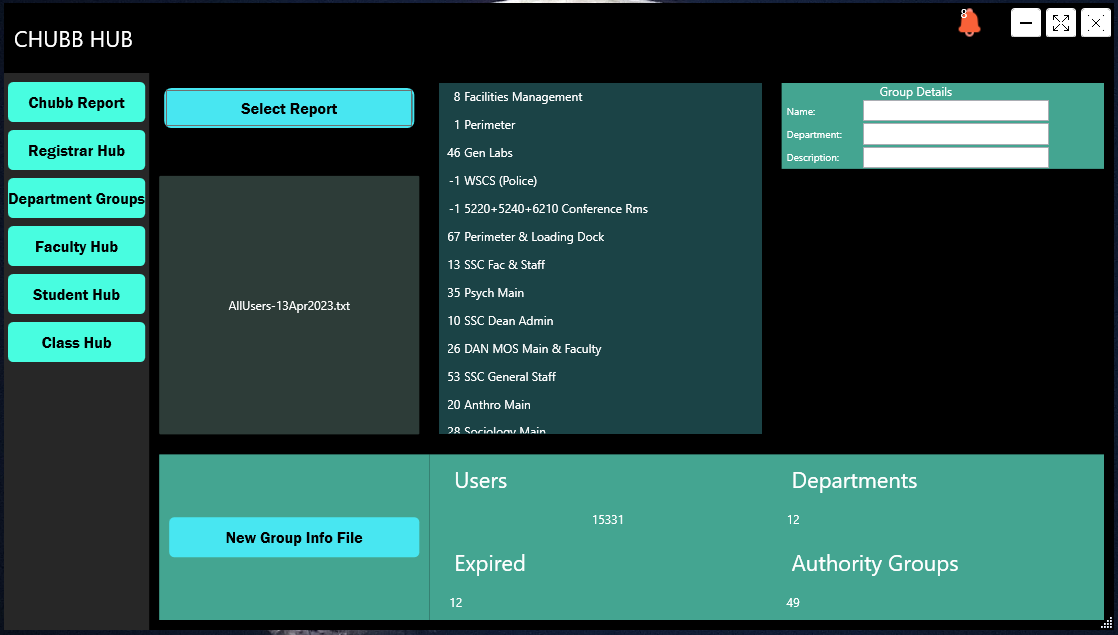The height and width of the screenshot is (635, 1118).
Task: Click the Description input box
Action: coord(955,157)
